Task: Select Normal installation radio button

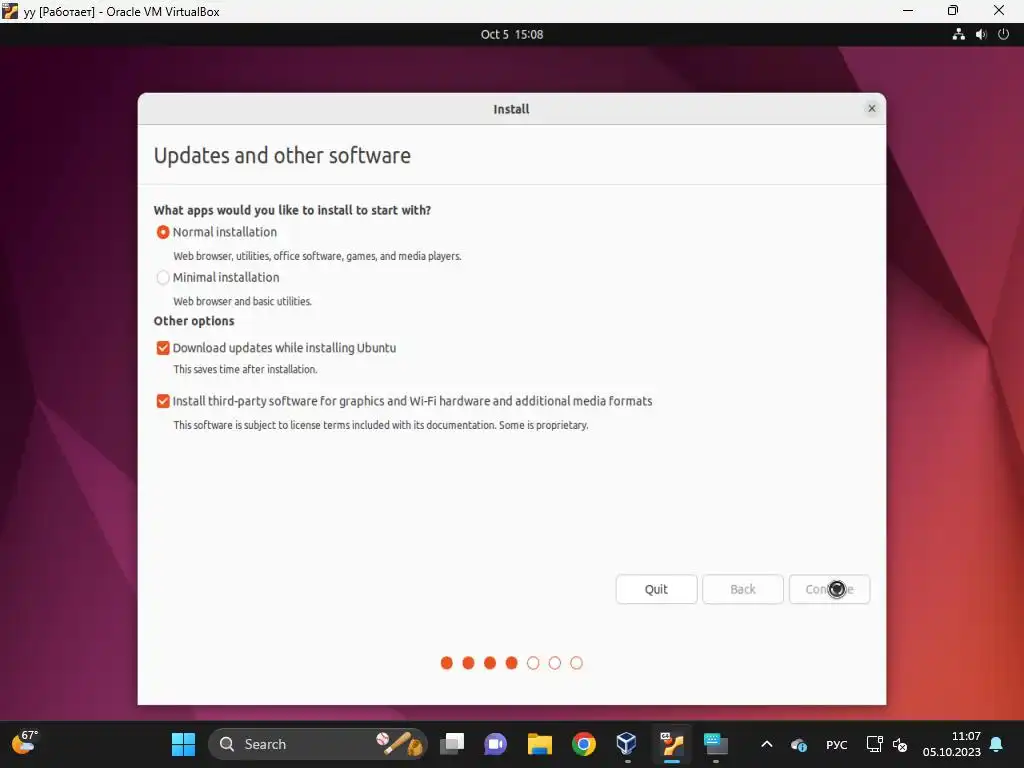Action: point(163,232)
